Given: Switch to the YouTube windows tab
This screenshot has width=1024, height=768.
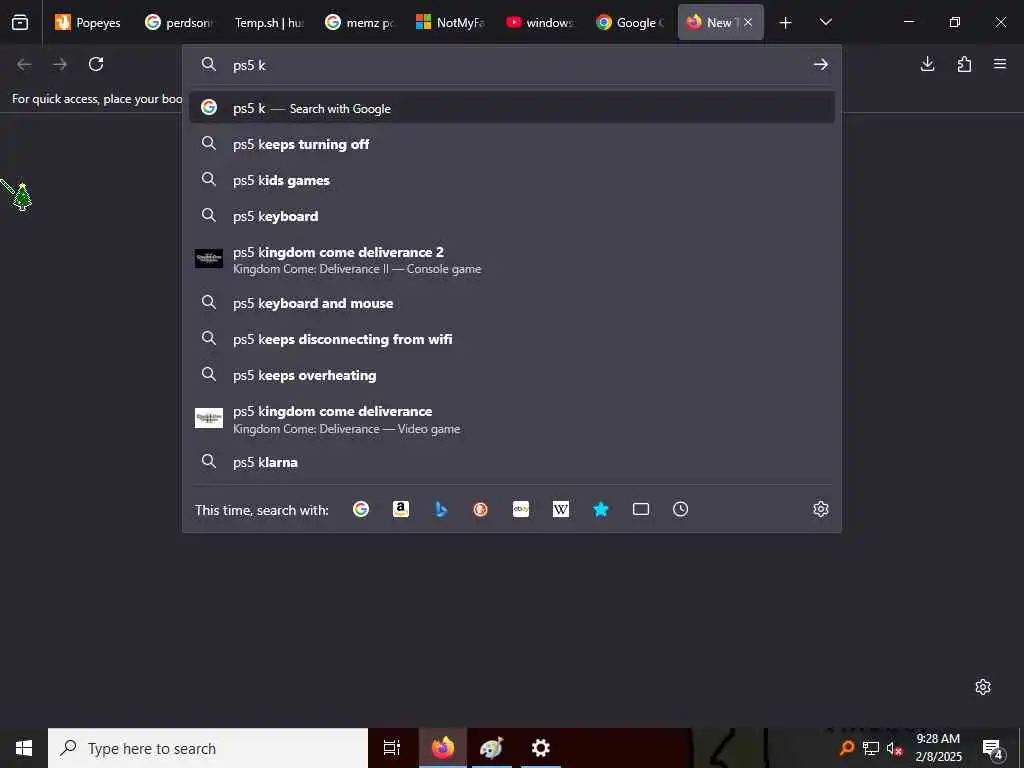Looking at the screenshot, I should [539, 22].
